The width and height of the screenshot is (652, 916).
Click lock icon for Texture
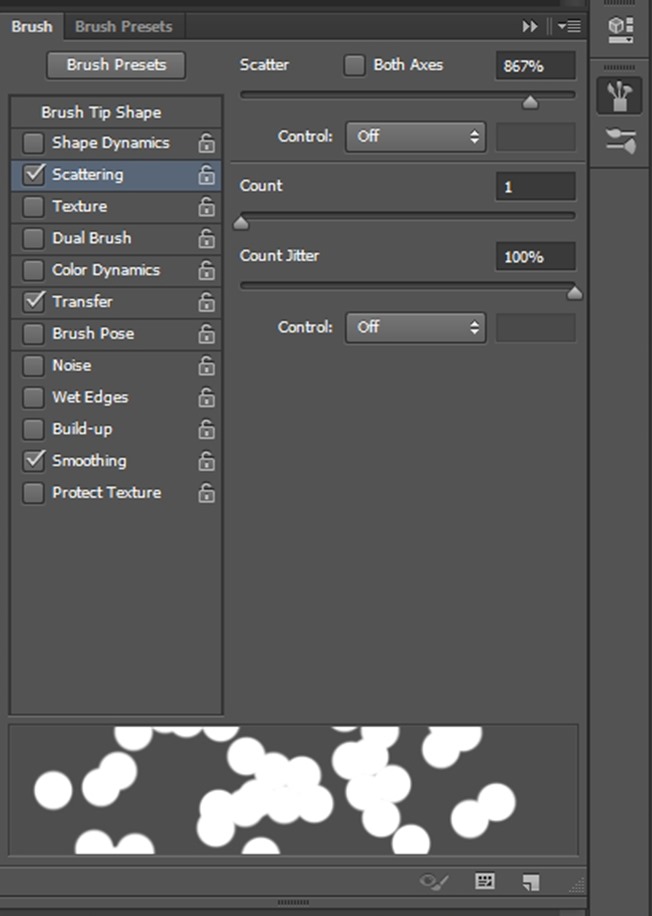tap(206, 206)
